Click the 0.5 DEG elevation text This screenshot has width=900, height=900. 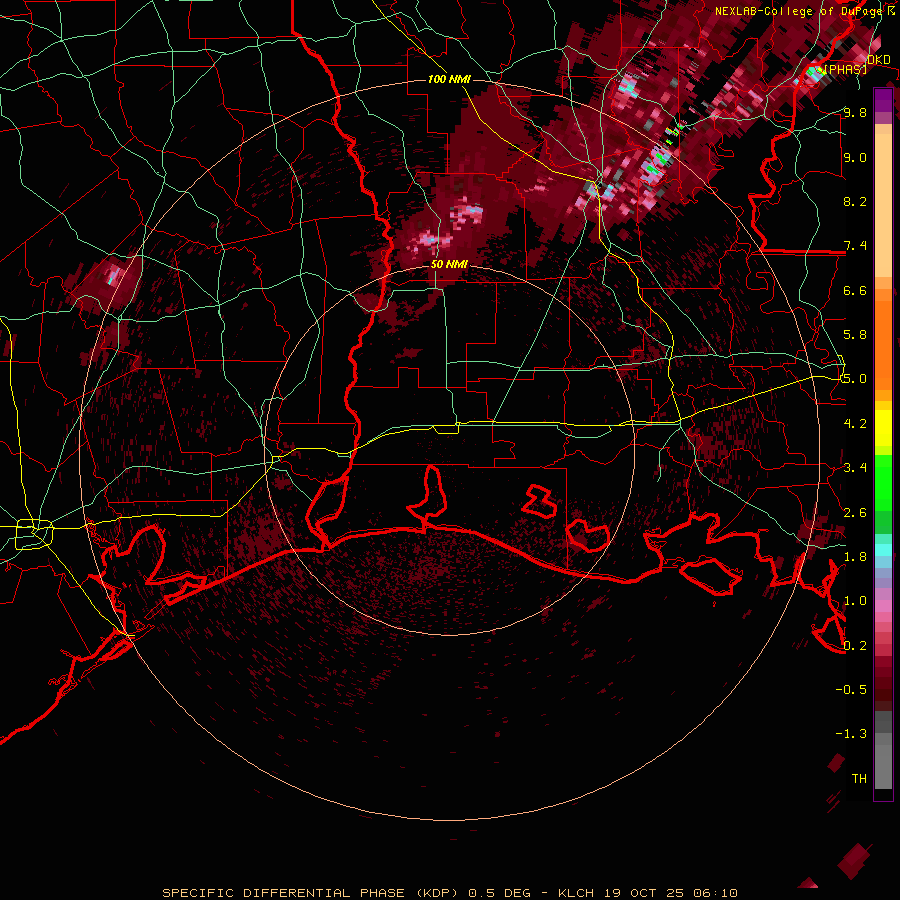pos(499,893)
